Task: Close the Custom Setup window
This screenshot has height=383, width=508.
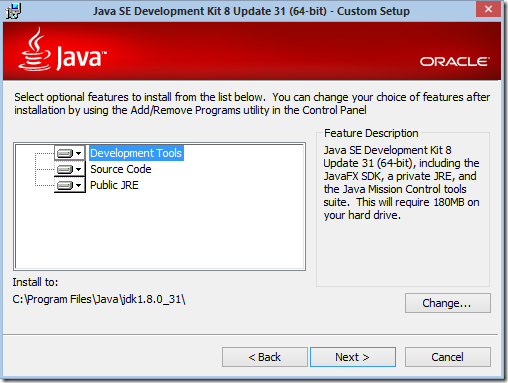Action: [x=488, y=9]
